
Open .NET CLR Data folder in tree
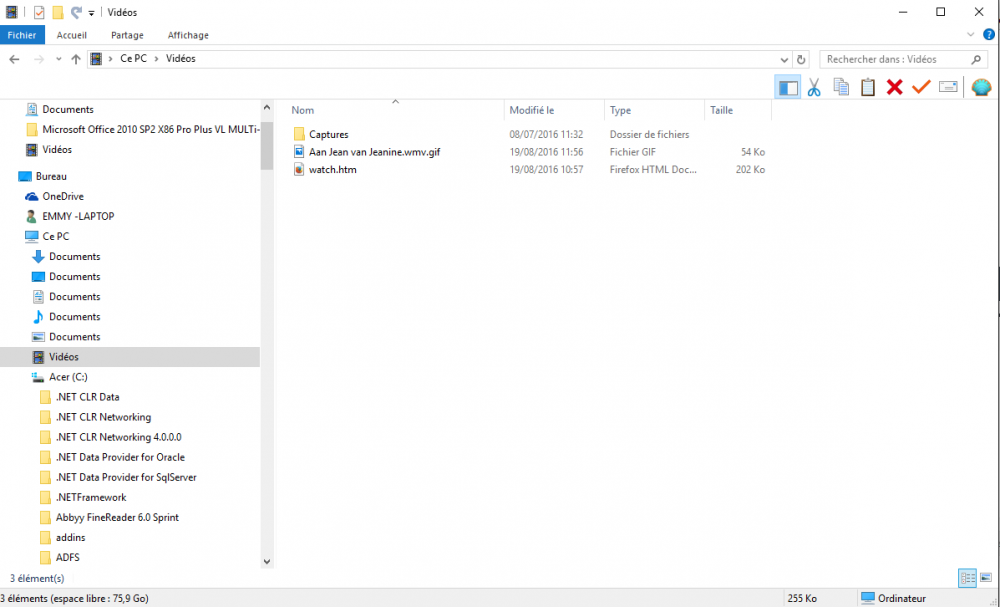(x=87, y=397)
